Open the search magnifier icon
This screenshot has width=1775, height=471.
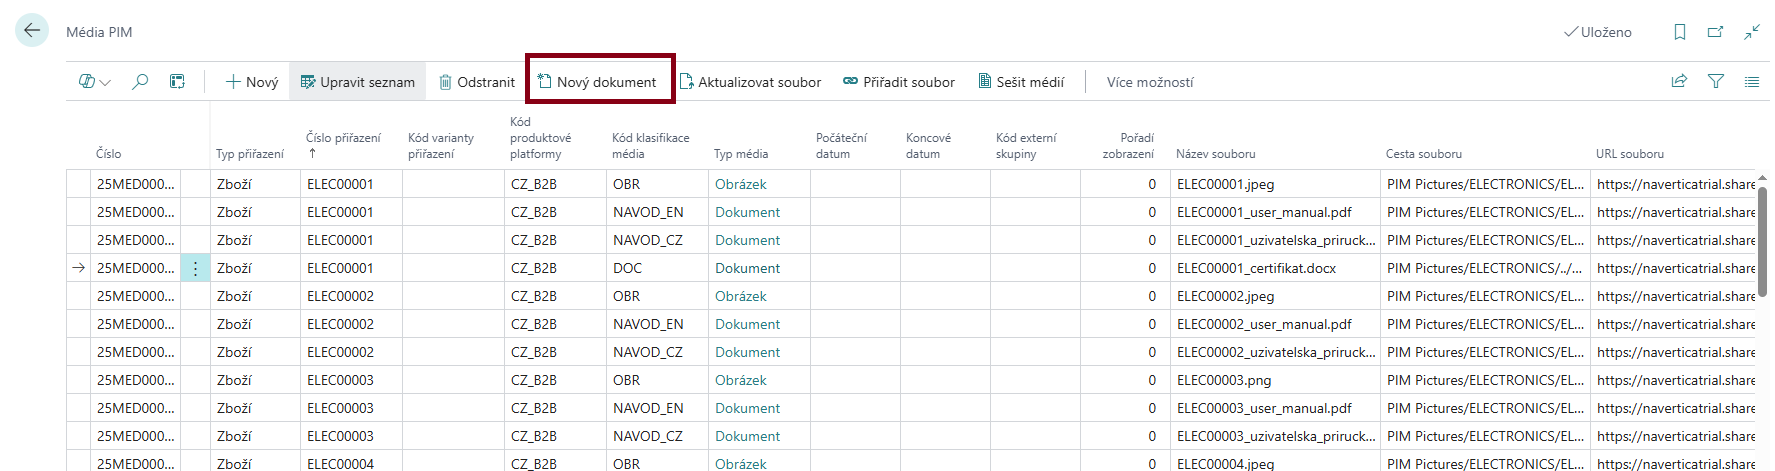[140, 82]
